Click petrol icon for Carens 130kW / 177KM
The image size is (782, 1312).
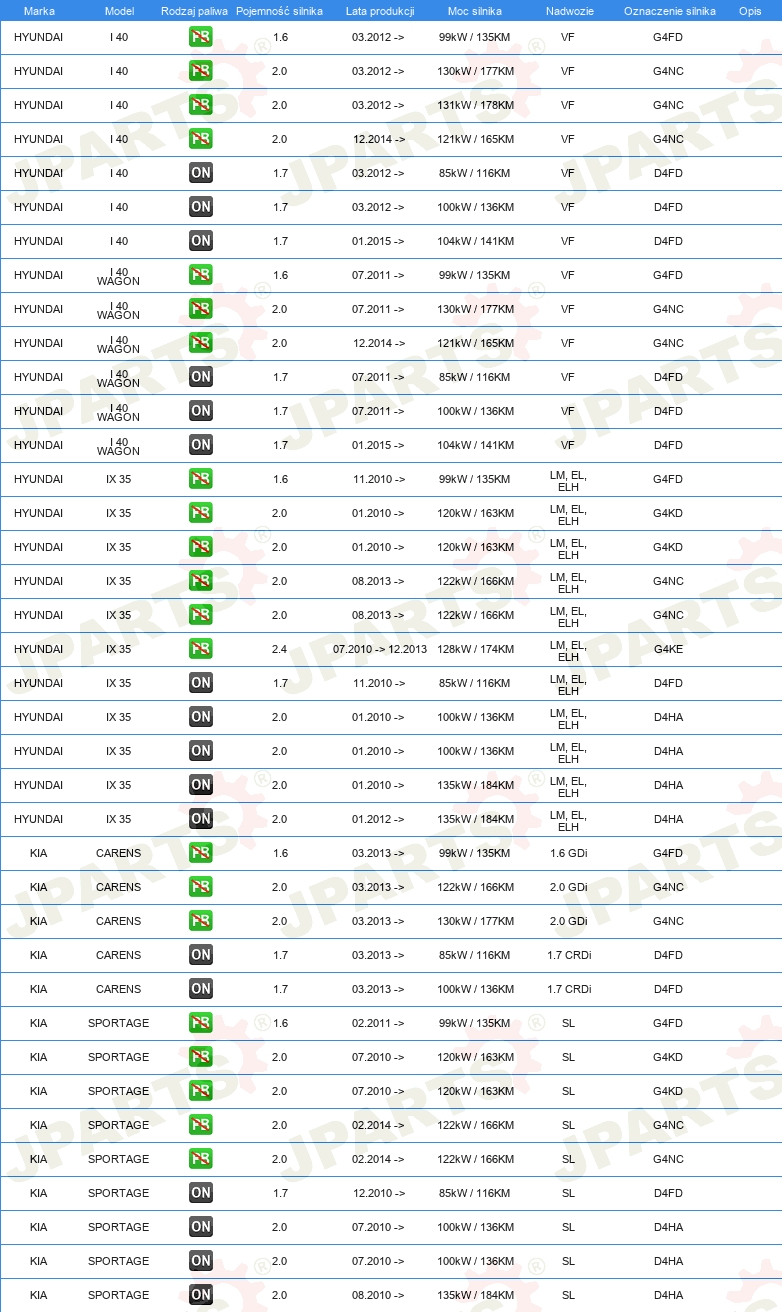[x=201, y=921]
